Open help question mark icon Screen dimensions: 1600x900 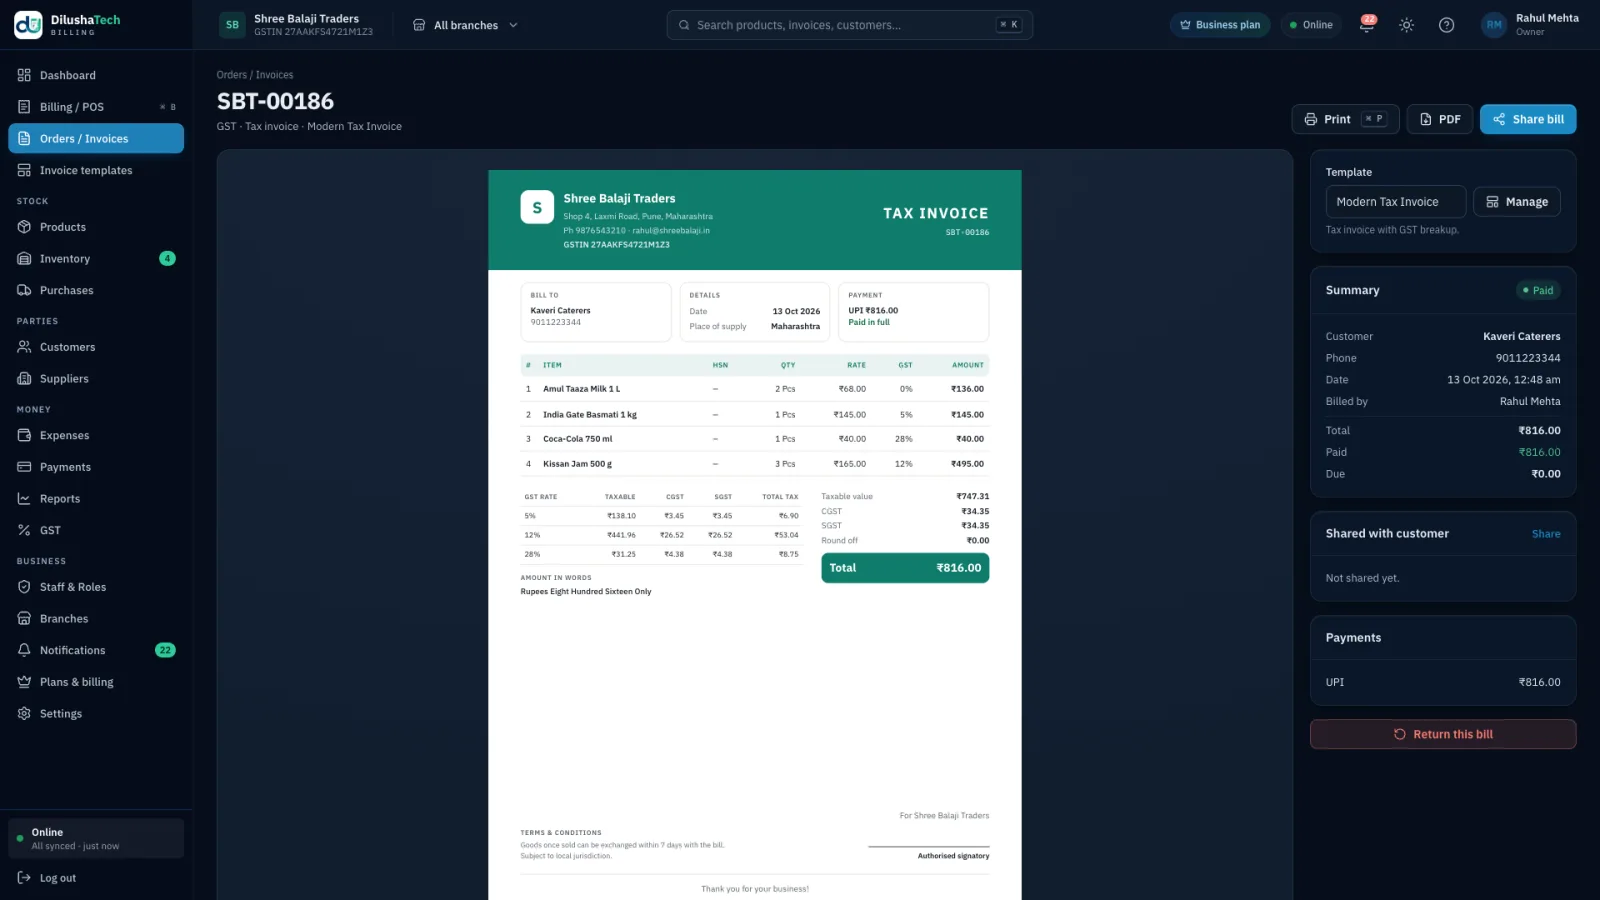(1446, 25)
